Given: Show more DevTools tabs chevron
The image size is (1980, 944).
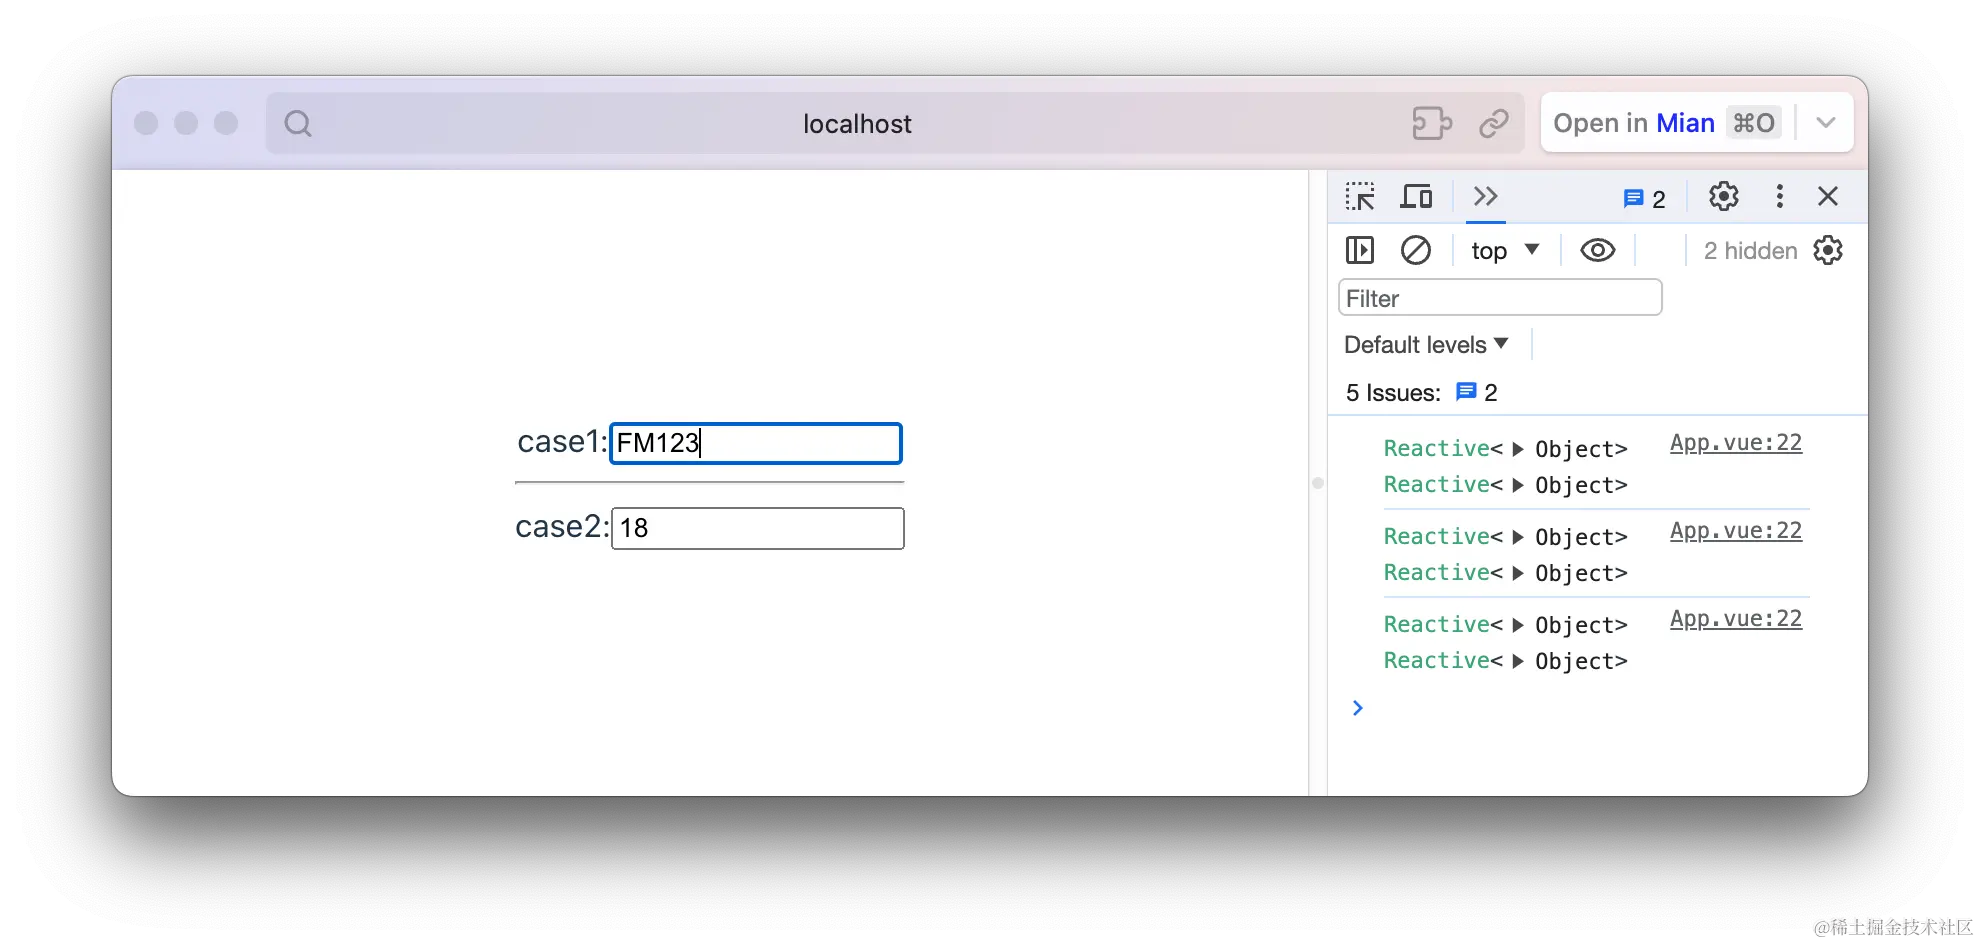Looking at the screenshot, I should 1486,196.
